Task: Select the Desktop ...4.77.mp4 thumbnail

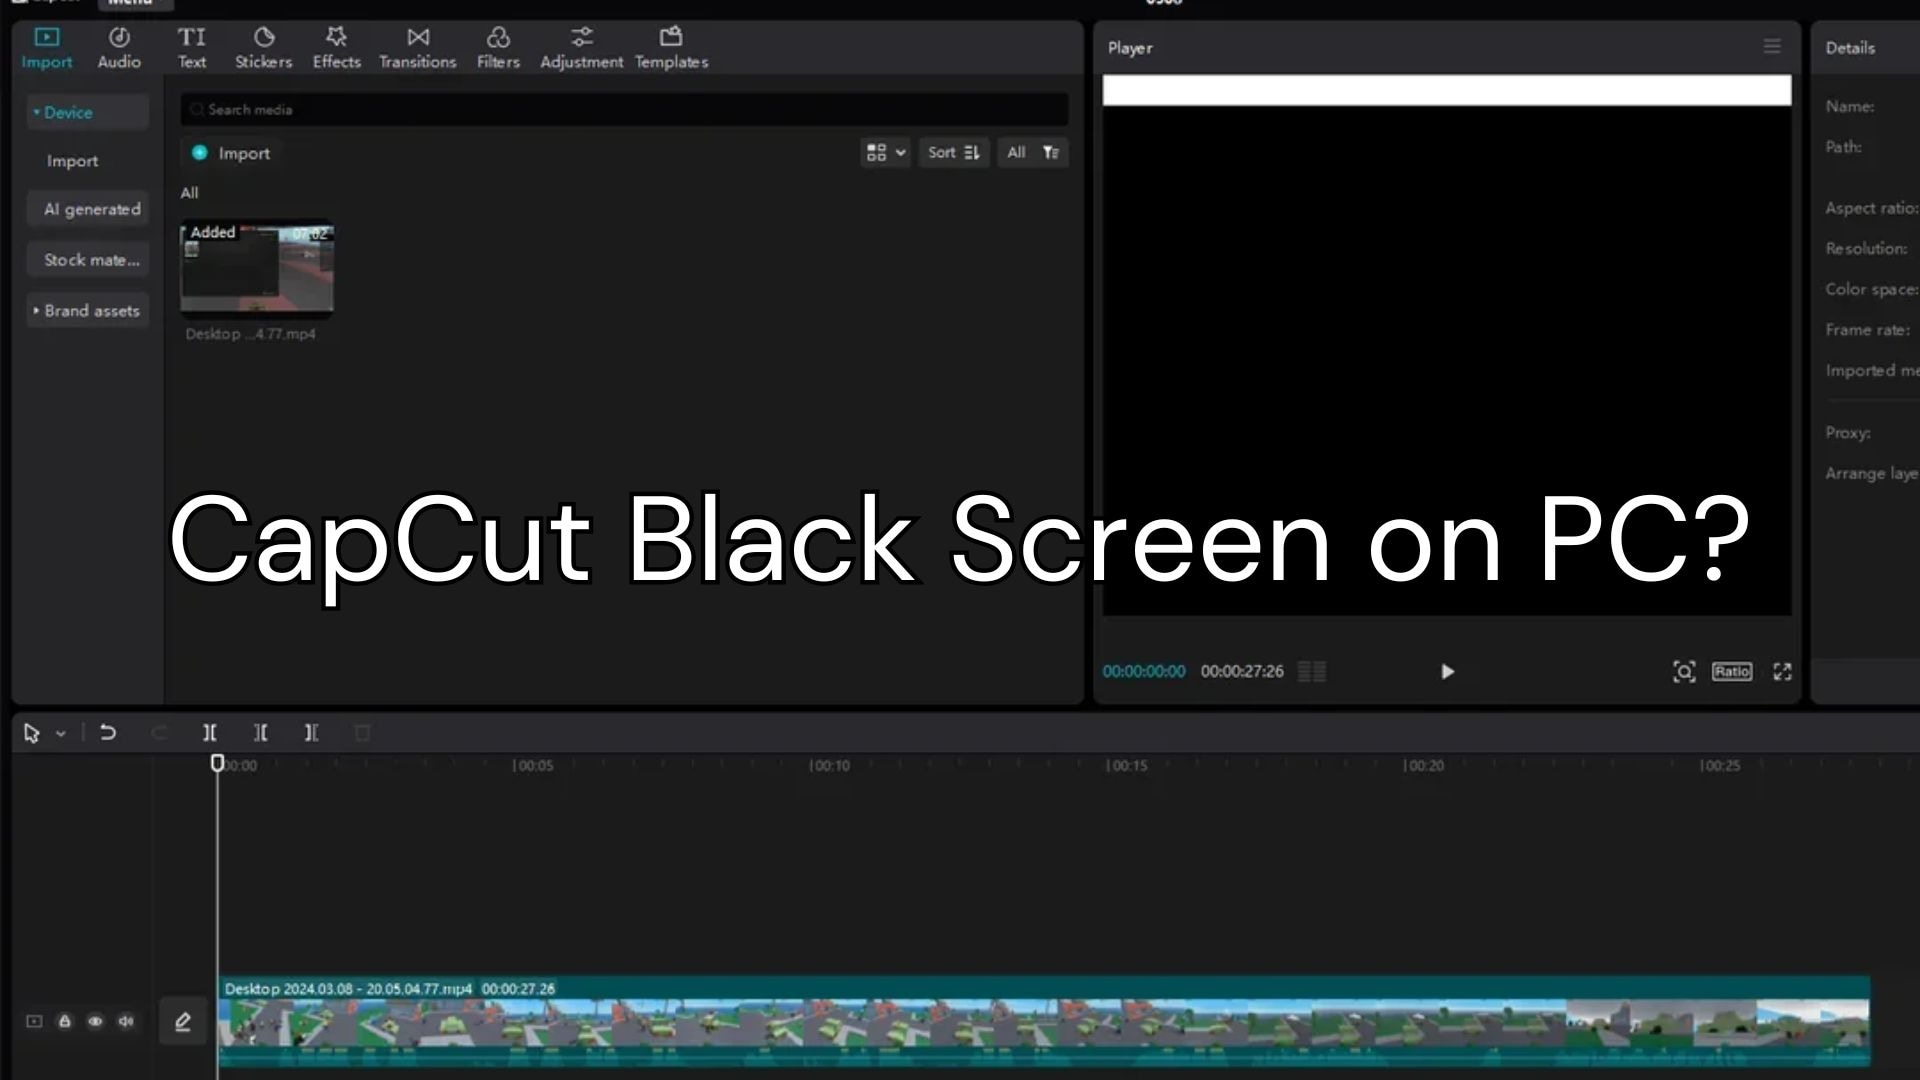Action: [257, 268]
